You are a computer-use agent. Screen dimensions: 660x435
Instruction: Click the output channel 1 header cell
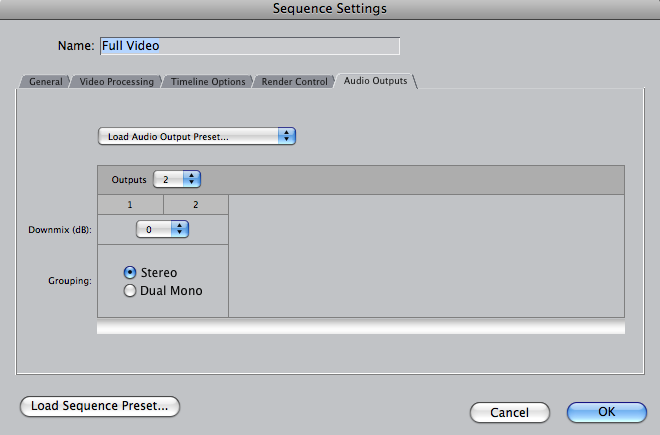coord(130,205)
